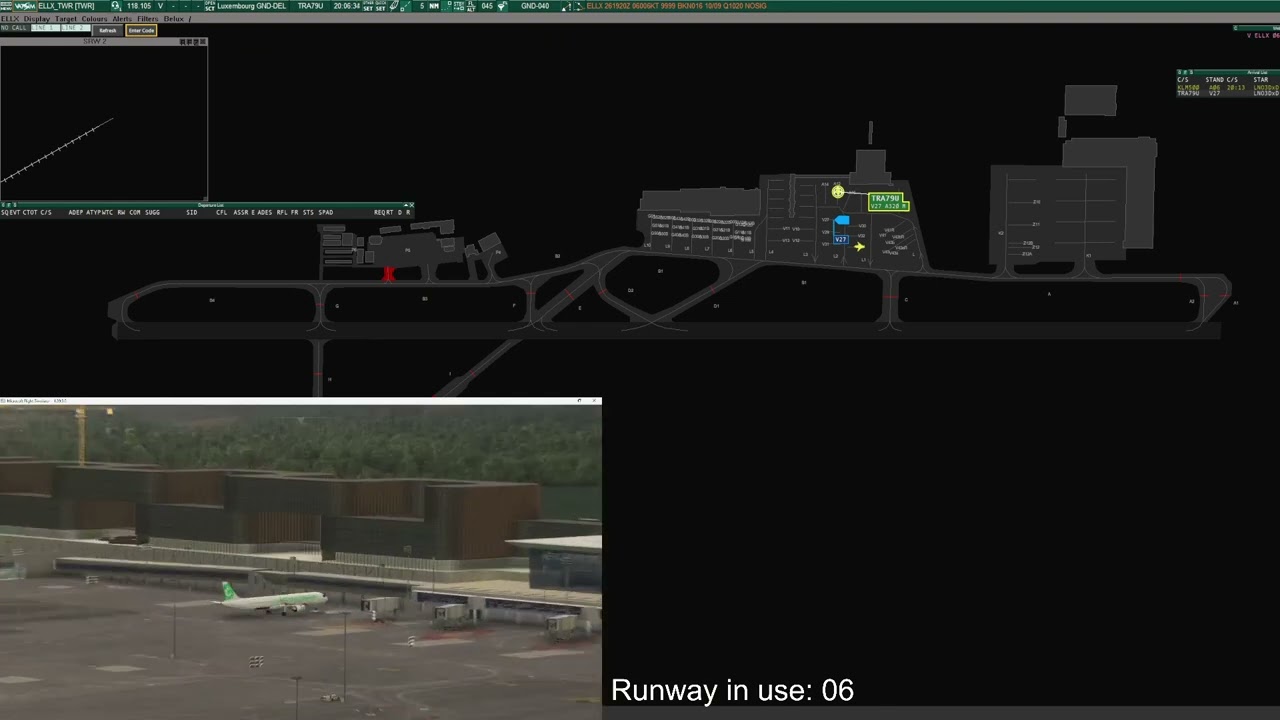1280x720 pixels.
Task: Click the CFL column header in Departure List
Action: [x=222, y=212]
